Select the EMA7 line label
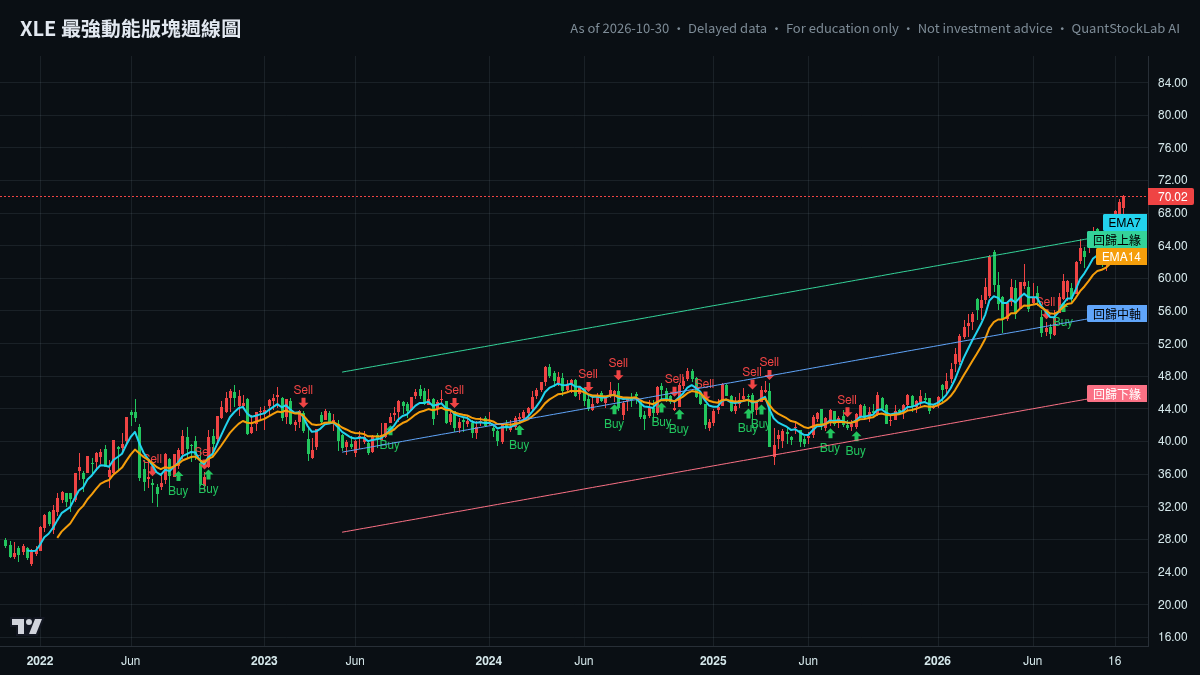 pos(1125,222)
